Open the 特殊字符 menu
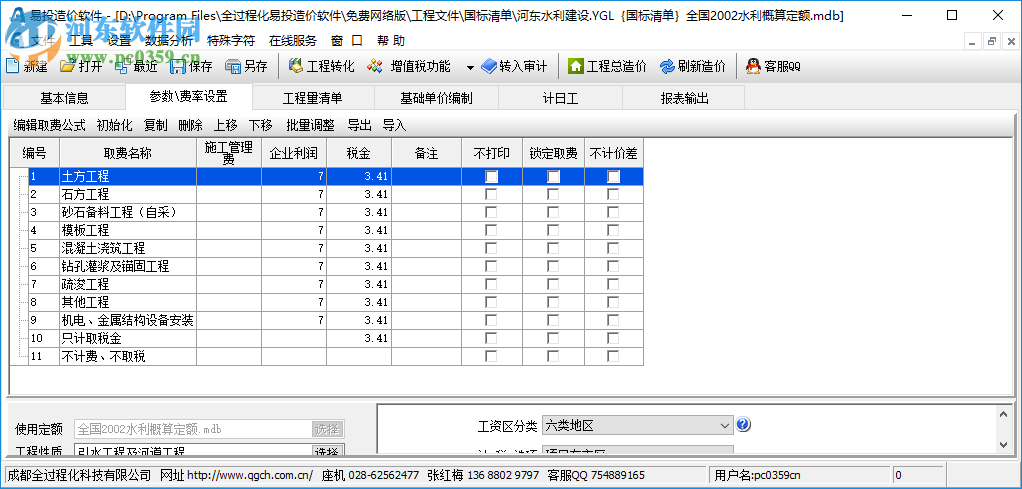 coord(231,40)
